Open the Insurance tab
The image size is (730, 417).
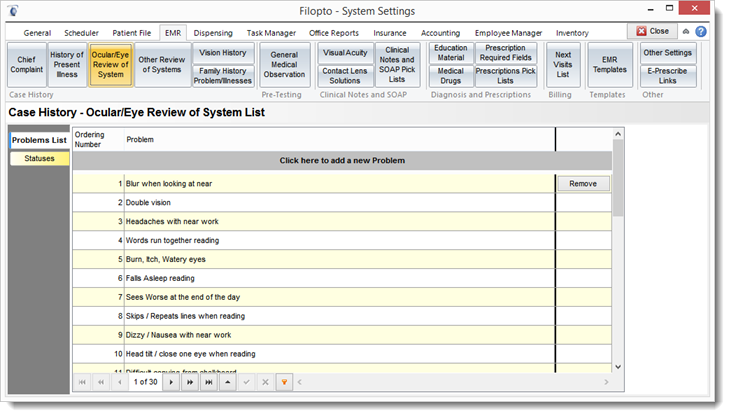click(x=390, y=33)
